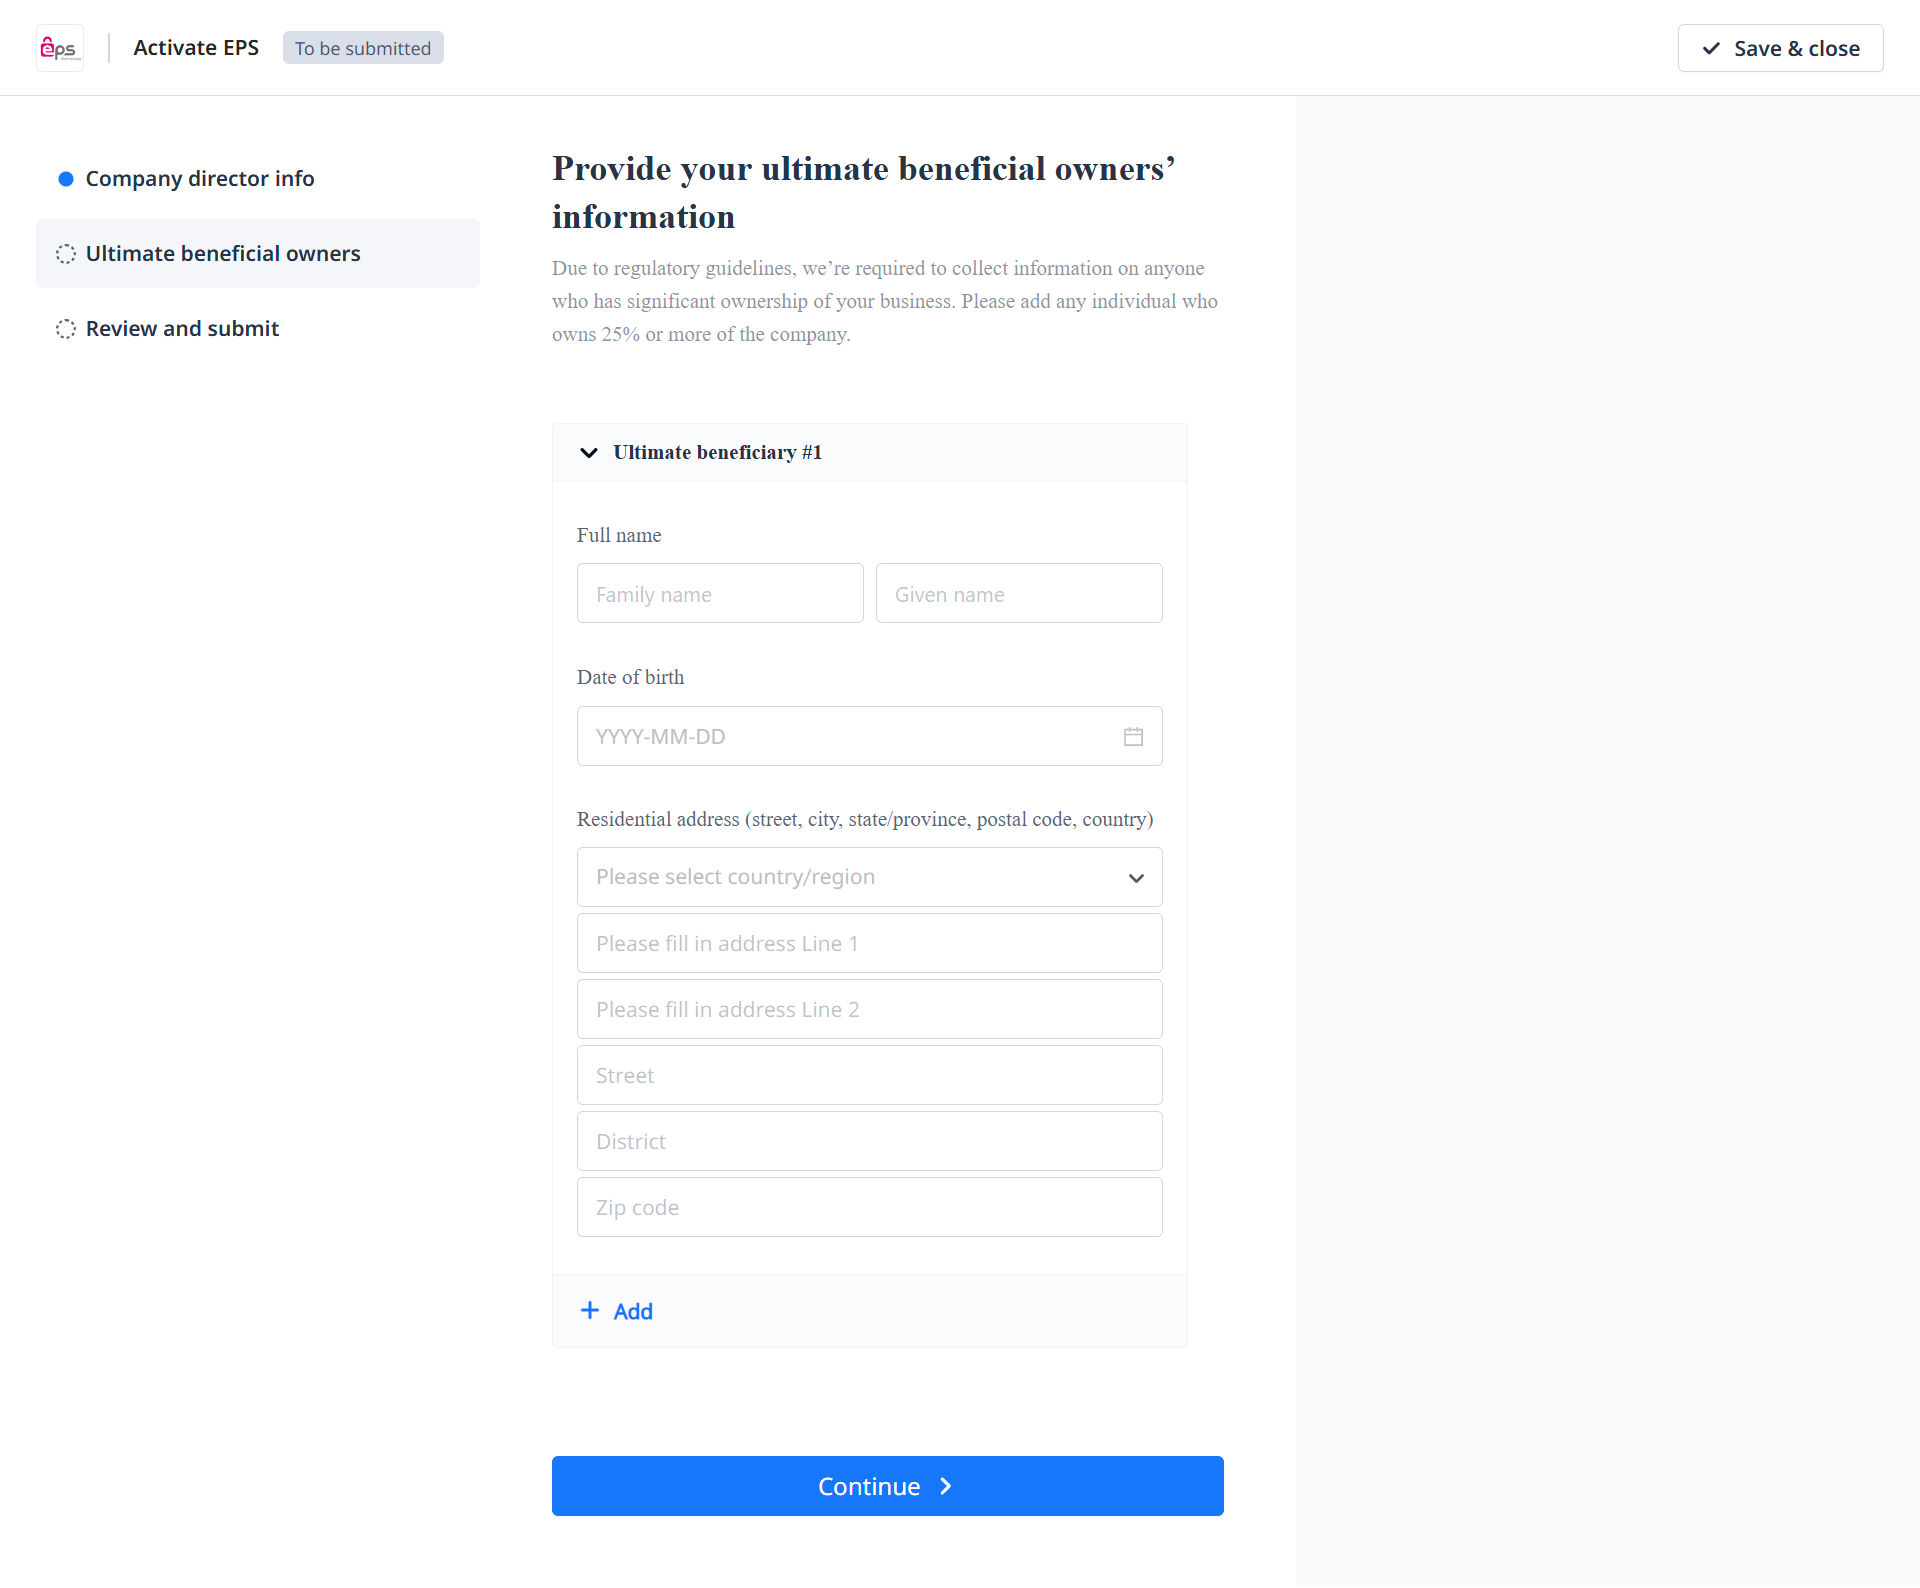The height and width of the screenshot is (1588, 1920).
Task: Focus the address Line 1 field
Action: pyautogui.click(x=869, y=943)
